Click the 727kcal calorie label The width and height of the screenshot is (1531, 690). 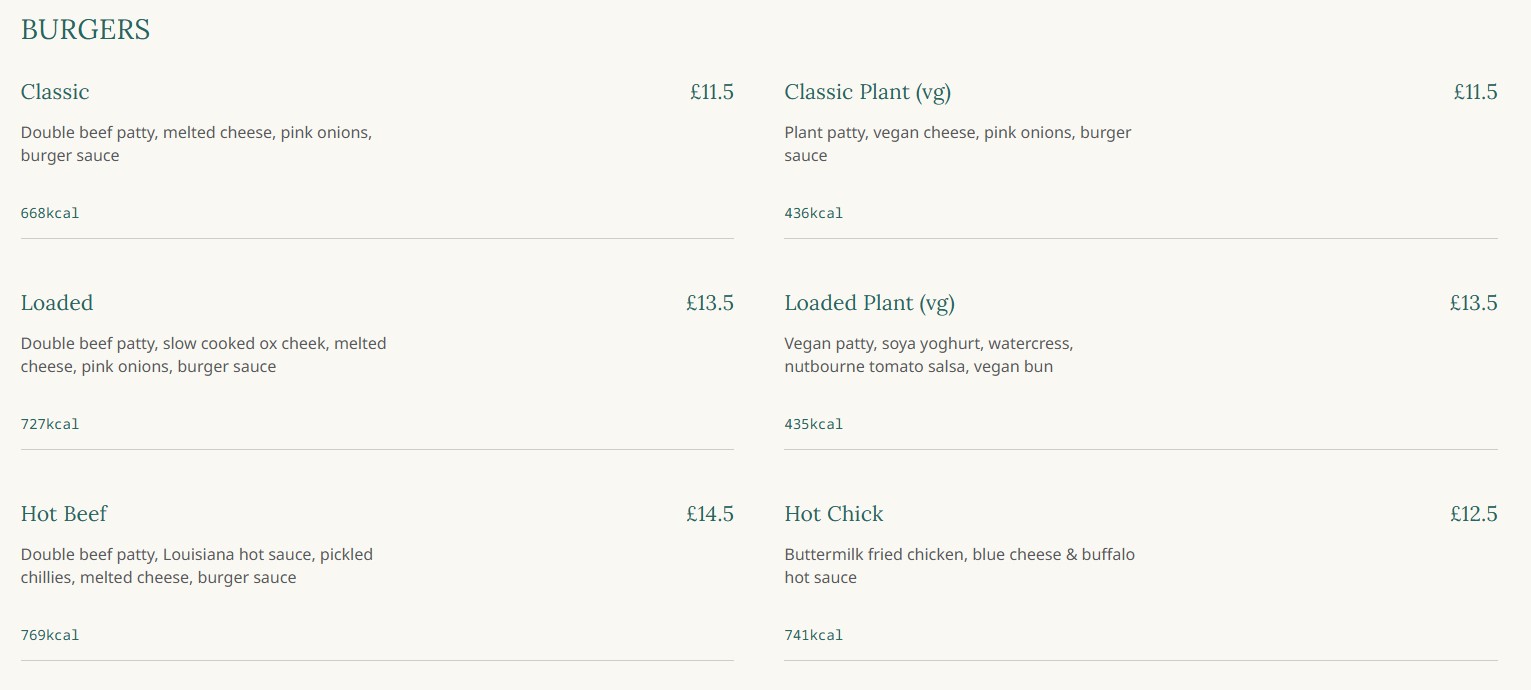tap(50, 424)
